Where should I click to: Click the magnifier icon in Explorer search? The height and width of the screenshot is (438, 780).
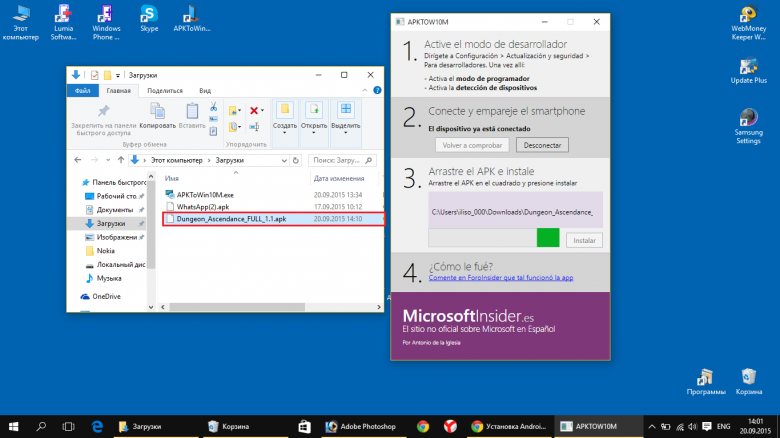[x=369, y=160]
